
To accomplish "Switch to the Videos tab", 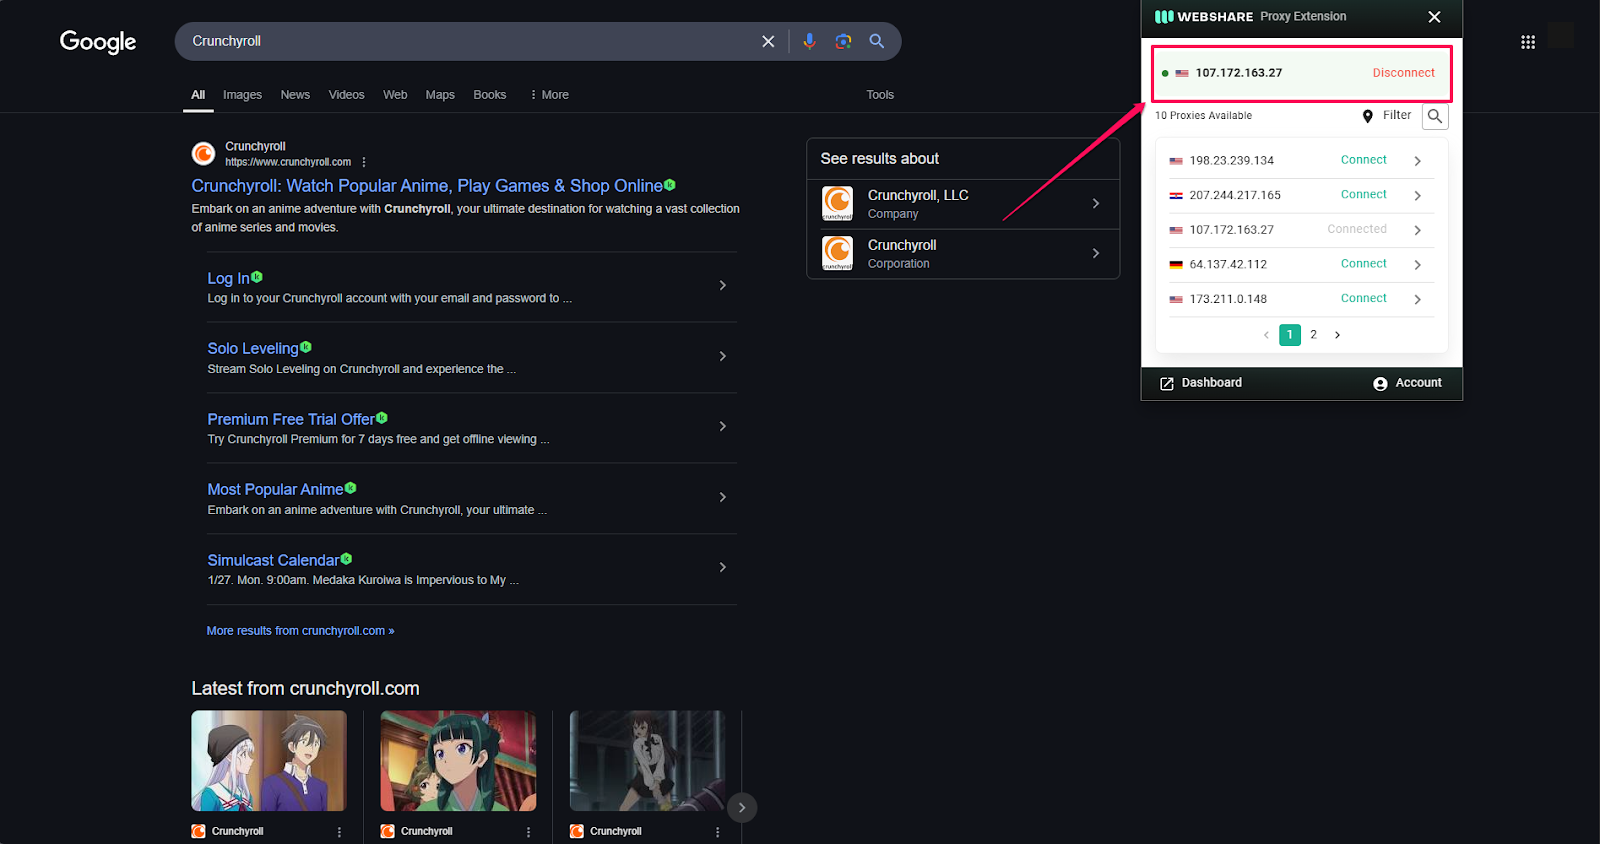I will pyautogui.click(x=346, y=95).
